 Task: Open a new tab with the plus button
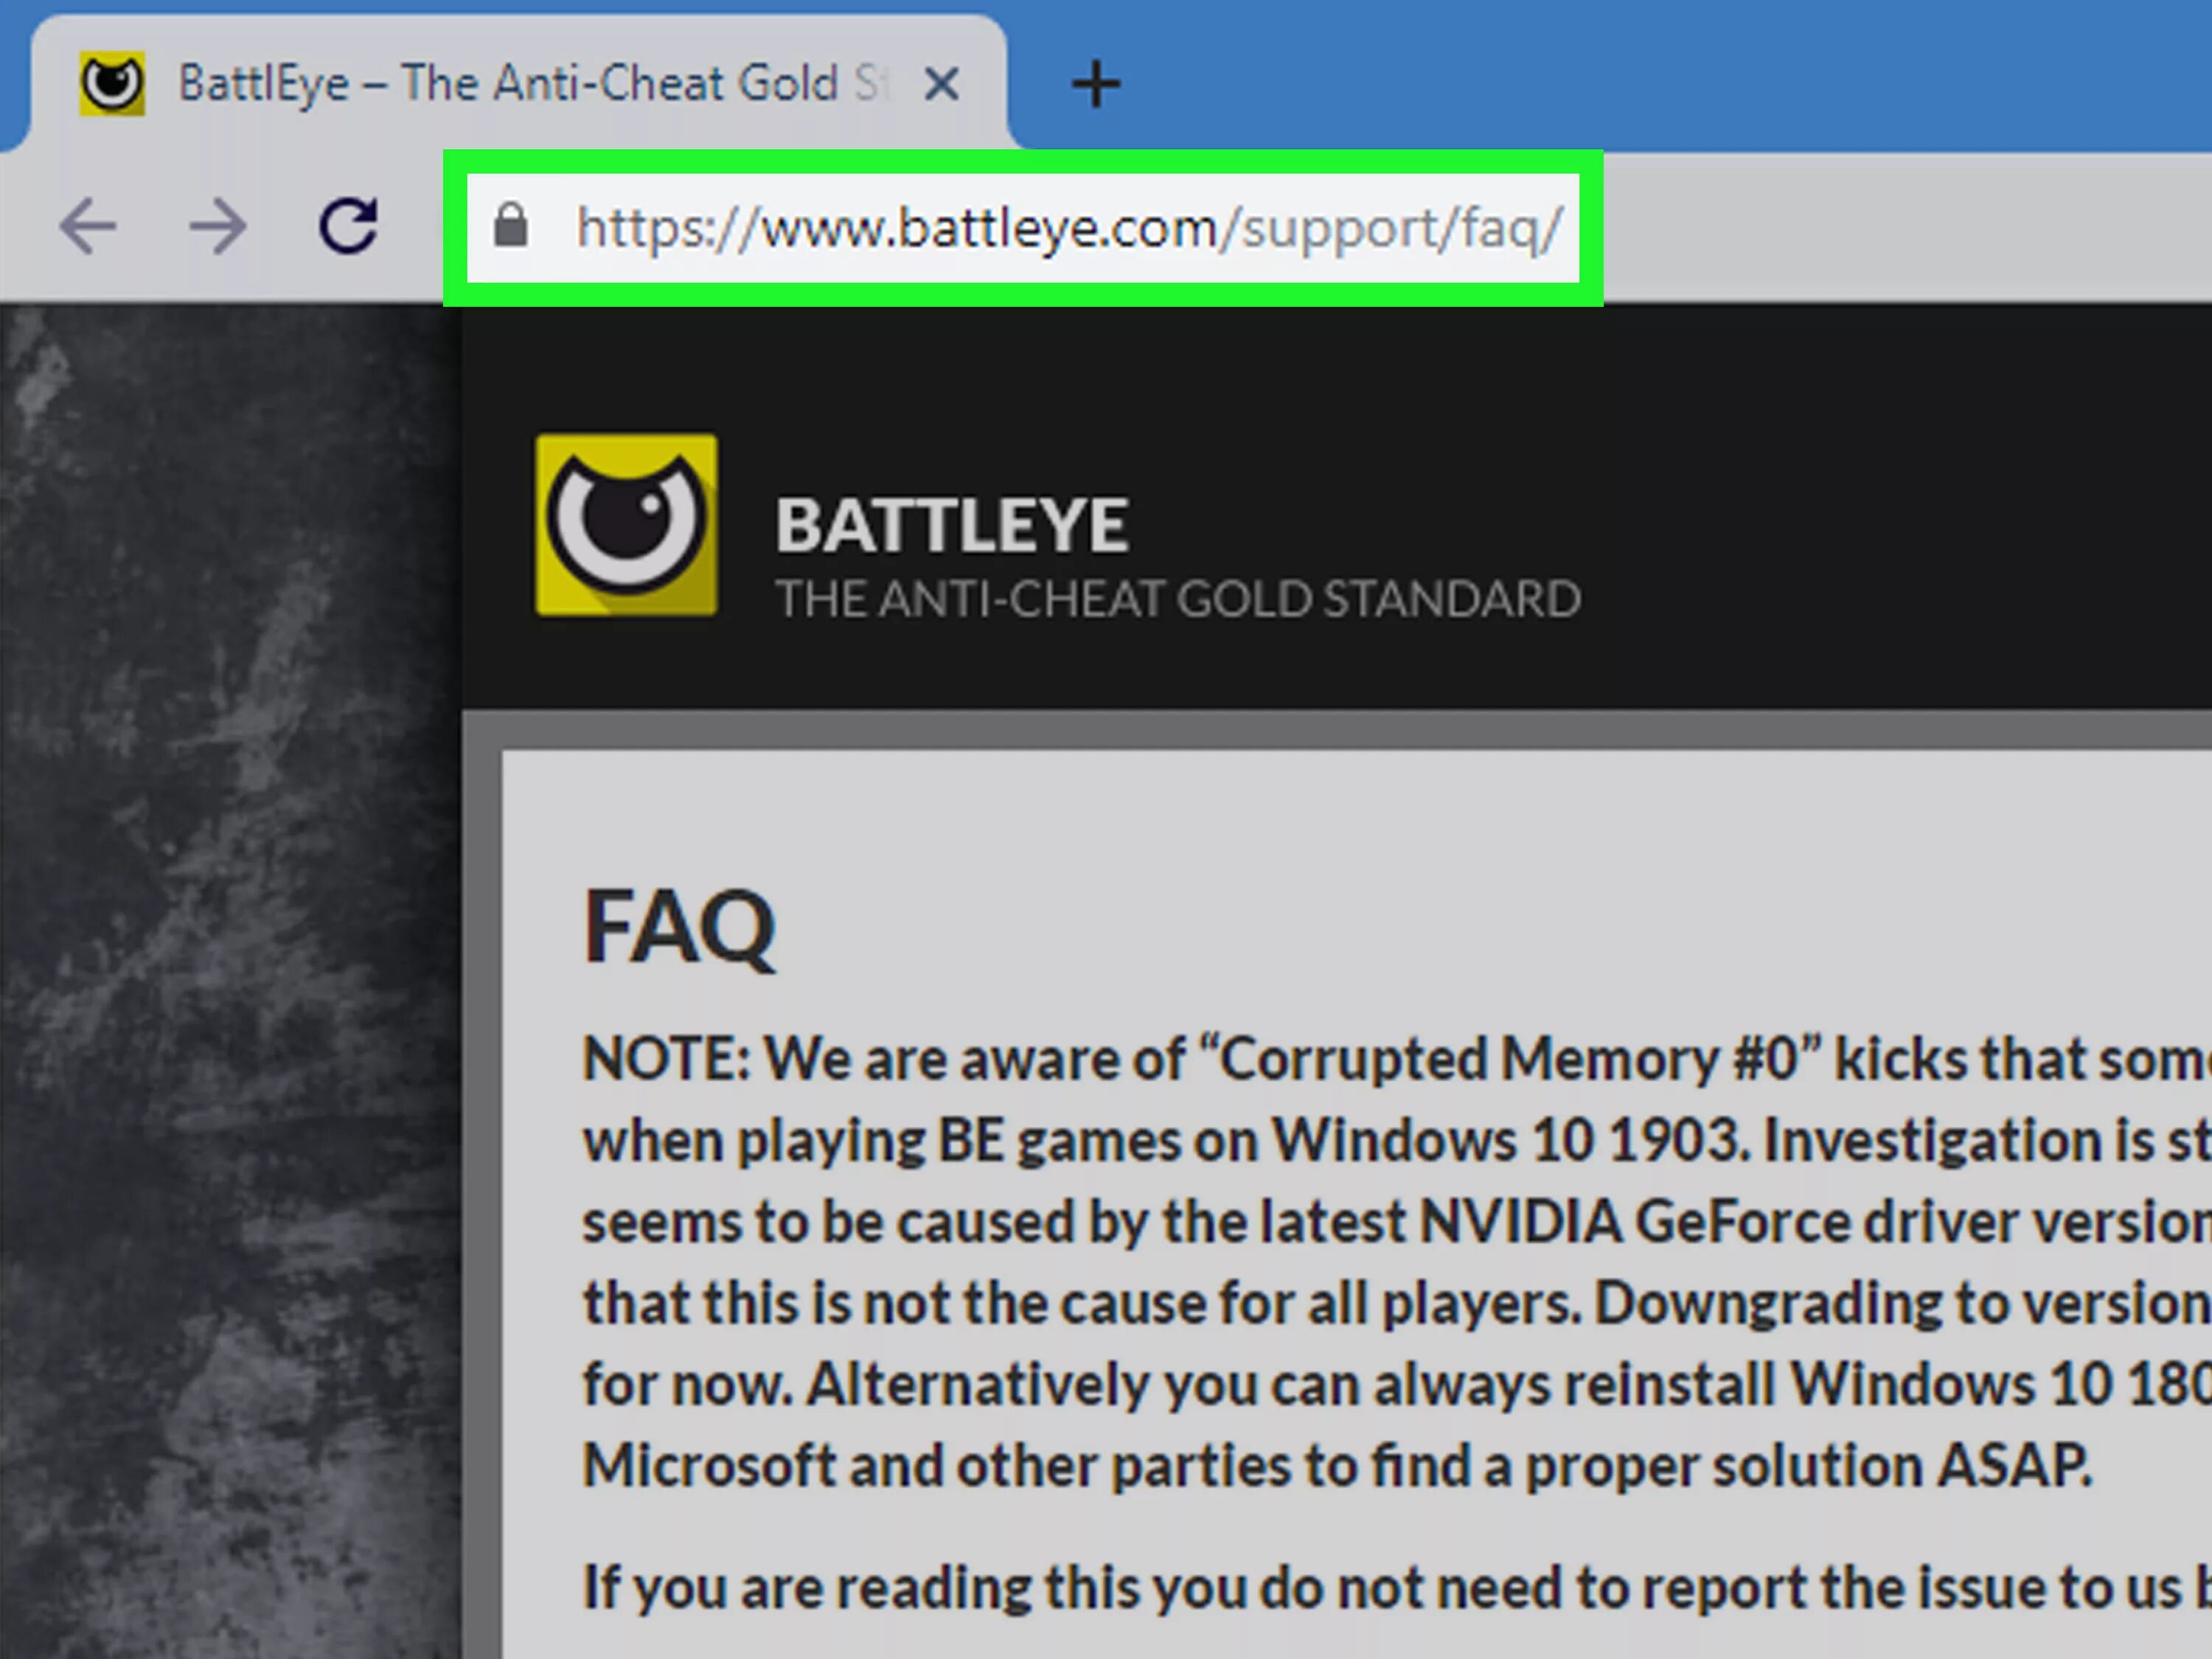[x=1096, y=84]
